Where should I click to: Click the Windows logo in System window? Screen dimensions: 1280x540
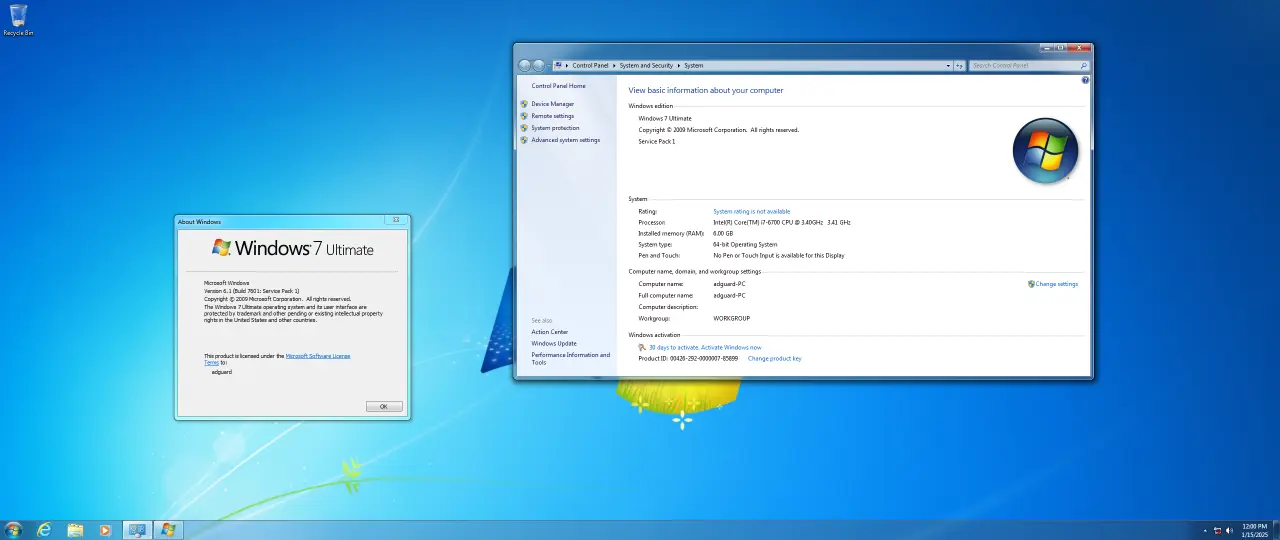pyautogui.click(x=1045, y=151)
